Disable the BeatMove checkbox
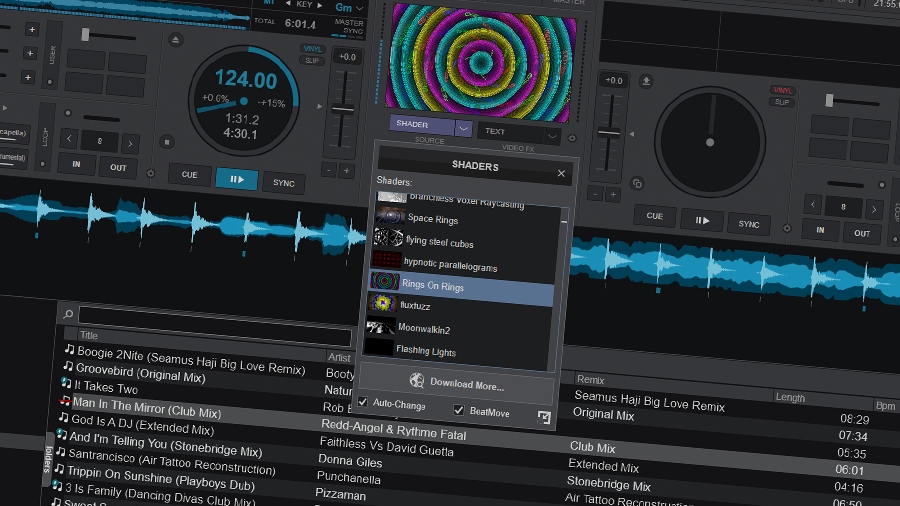The width and height of the screenshot is (900, 506). [x=459, y=410]
